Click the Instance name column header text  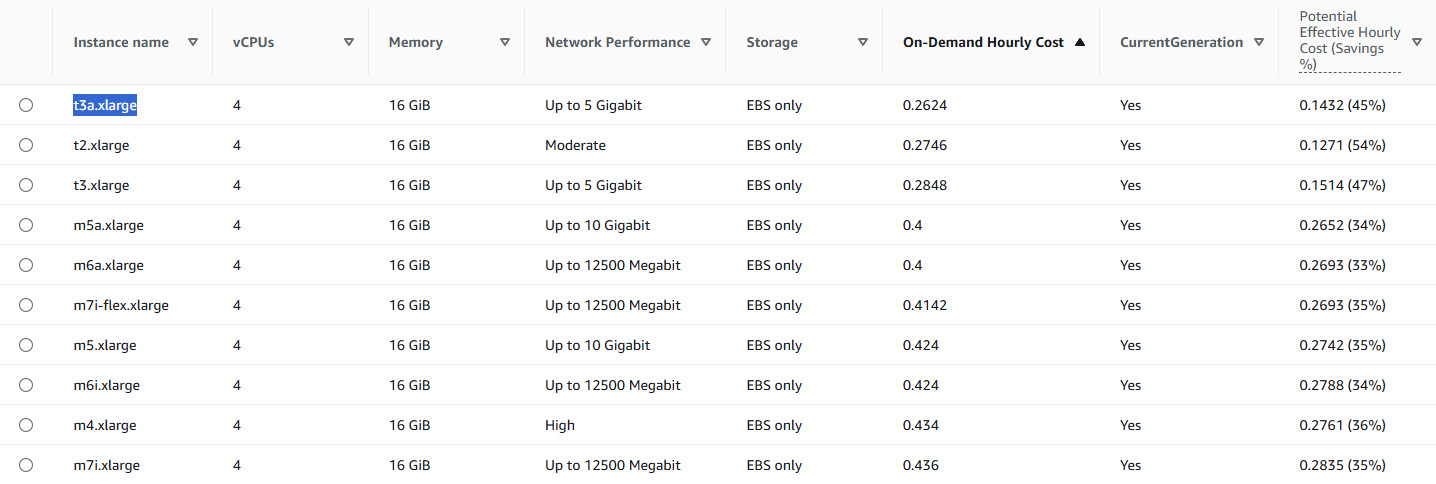121,42
